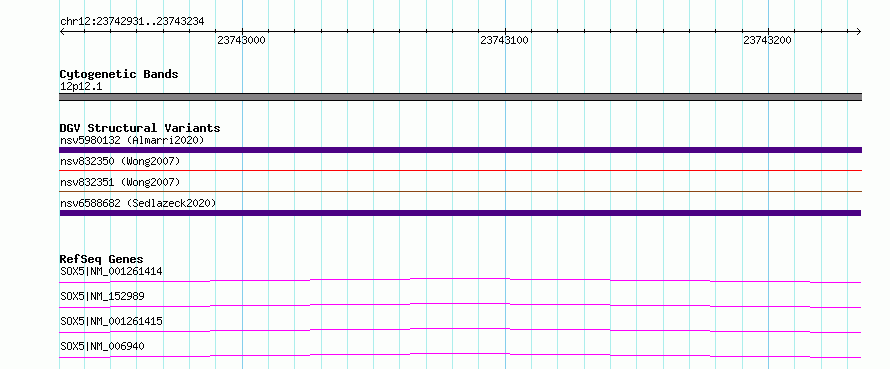This screenshot has width=890, height=369.
Task: Select the DGV Structural Variants track title
Action: pyautogui.click(x=140, y=128)
